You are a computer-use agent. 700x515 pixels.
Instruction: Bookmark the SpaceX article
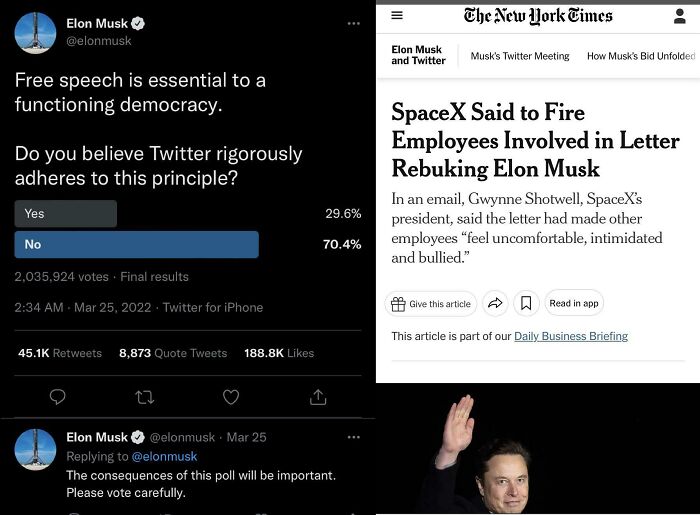tap(526, 304)
